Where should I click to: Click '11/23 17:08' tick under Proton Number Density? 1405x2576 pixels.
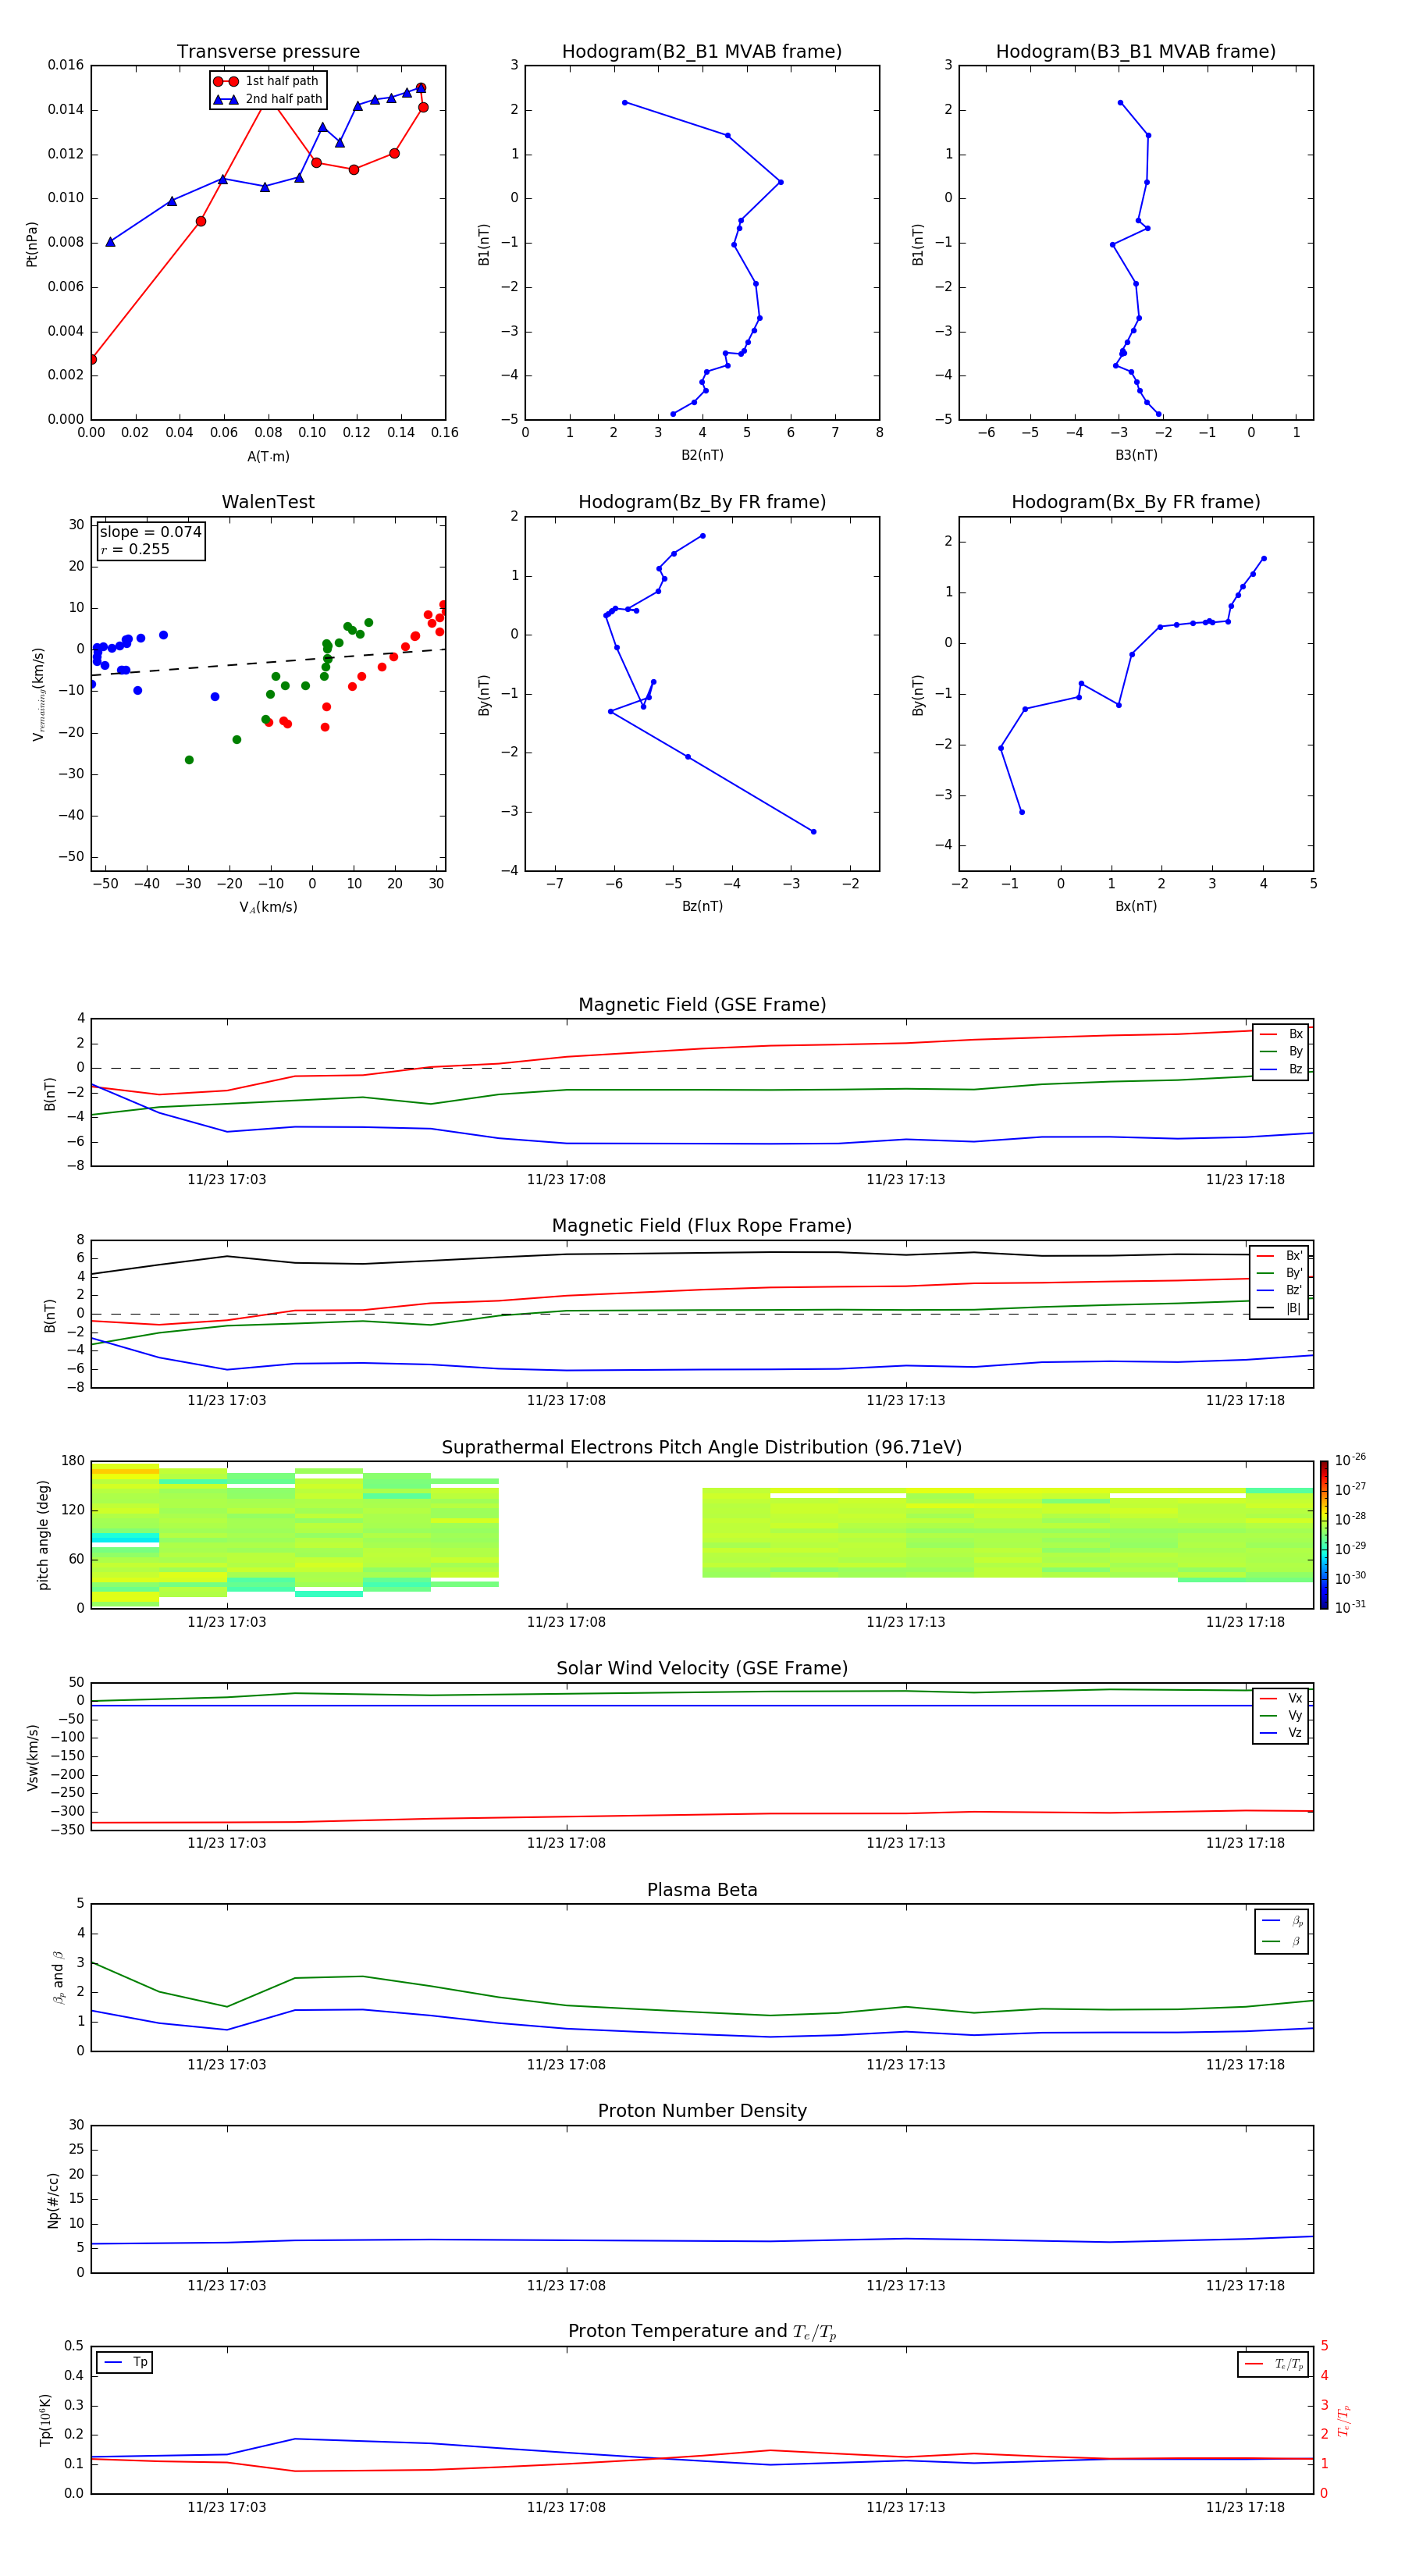coord(566,2285)
